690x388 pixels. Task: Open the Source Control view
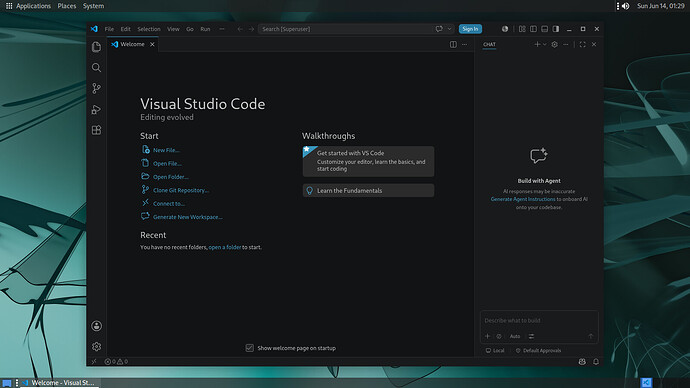(96, 88)
